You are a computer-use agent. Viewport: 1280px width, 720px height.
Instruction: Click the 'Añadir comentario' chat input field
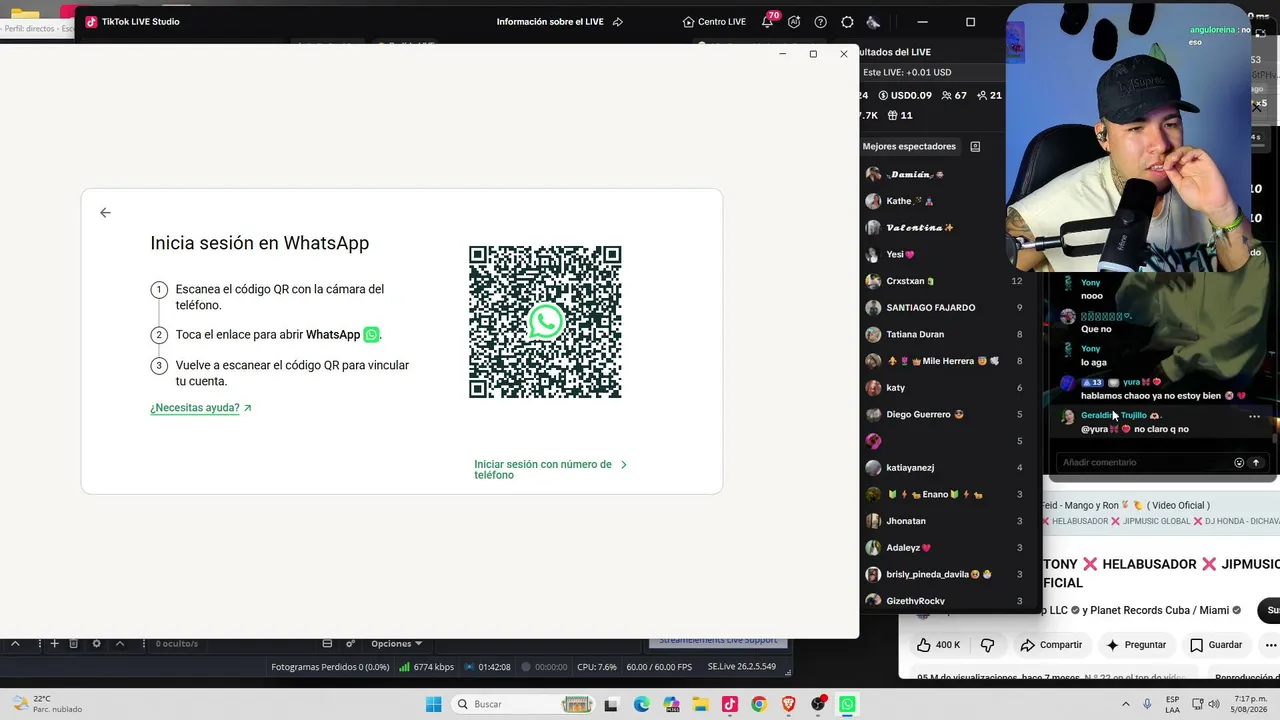tap(1145, 463)
